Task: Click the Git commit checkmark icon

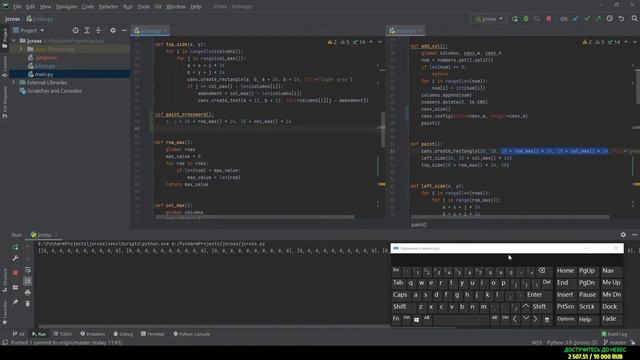Action: point(587,19)
